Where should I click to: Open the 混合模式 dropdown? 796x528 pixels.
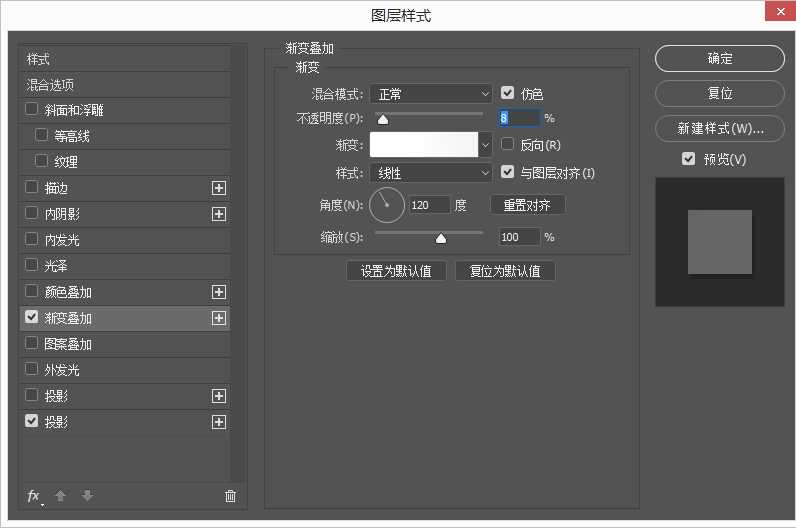point(431,94)
